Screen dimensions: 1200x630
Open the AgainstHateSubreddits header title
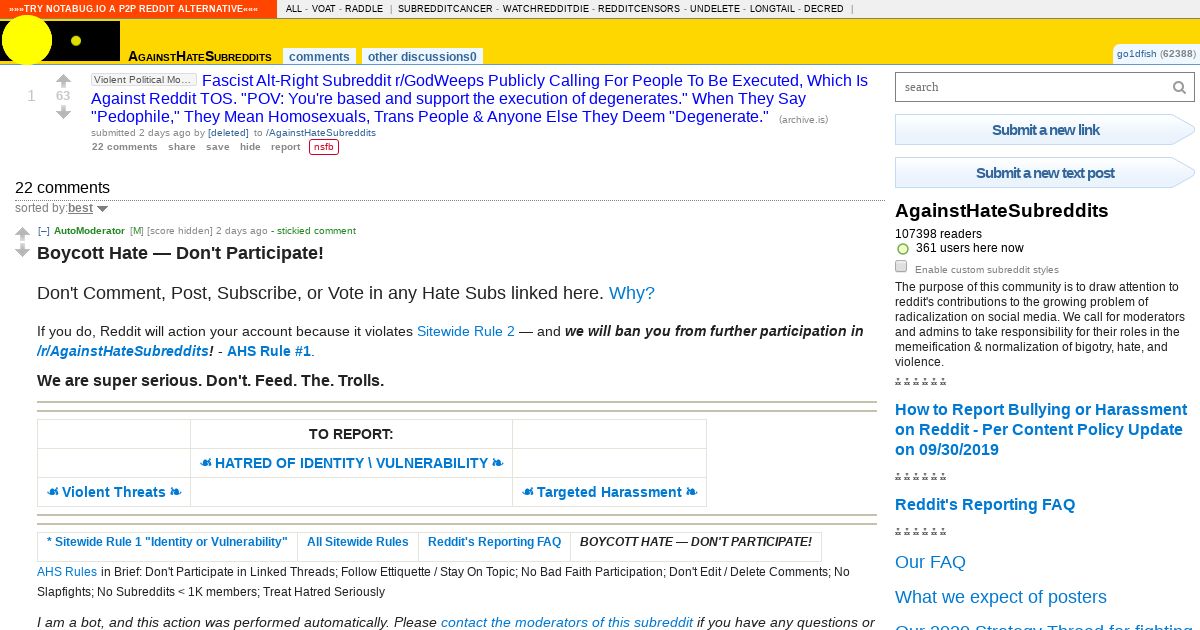pyautogui.click(x=200, y=56)
